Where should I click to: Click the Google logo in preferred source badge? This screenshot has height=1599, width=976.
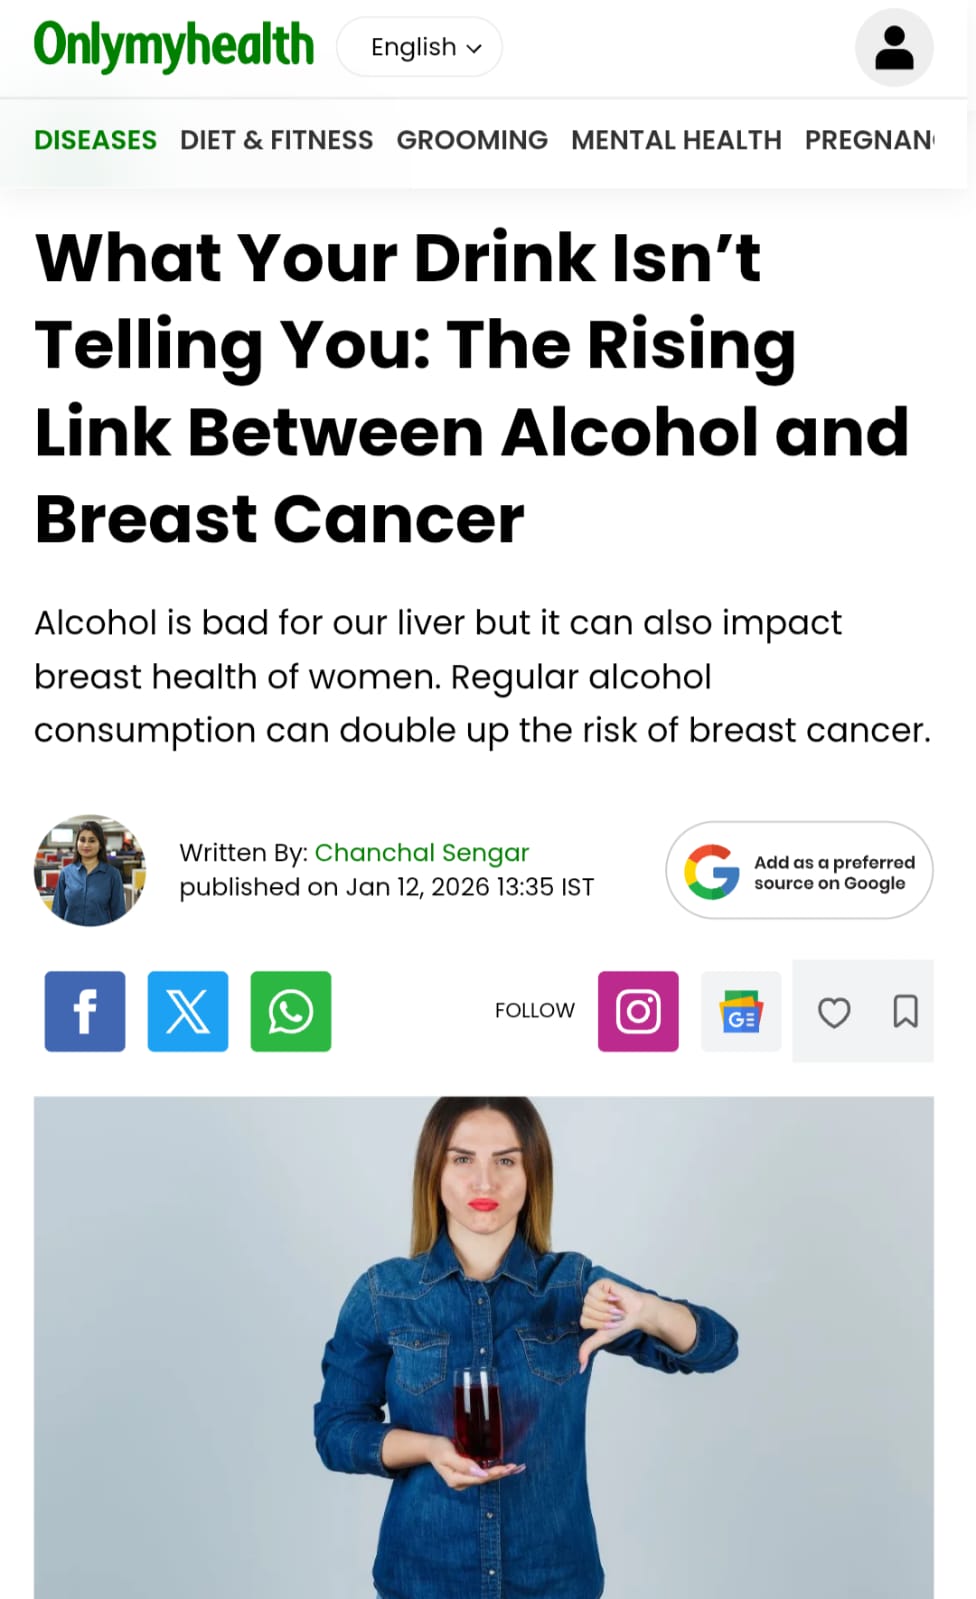point(712,869)
